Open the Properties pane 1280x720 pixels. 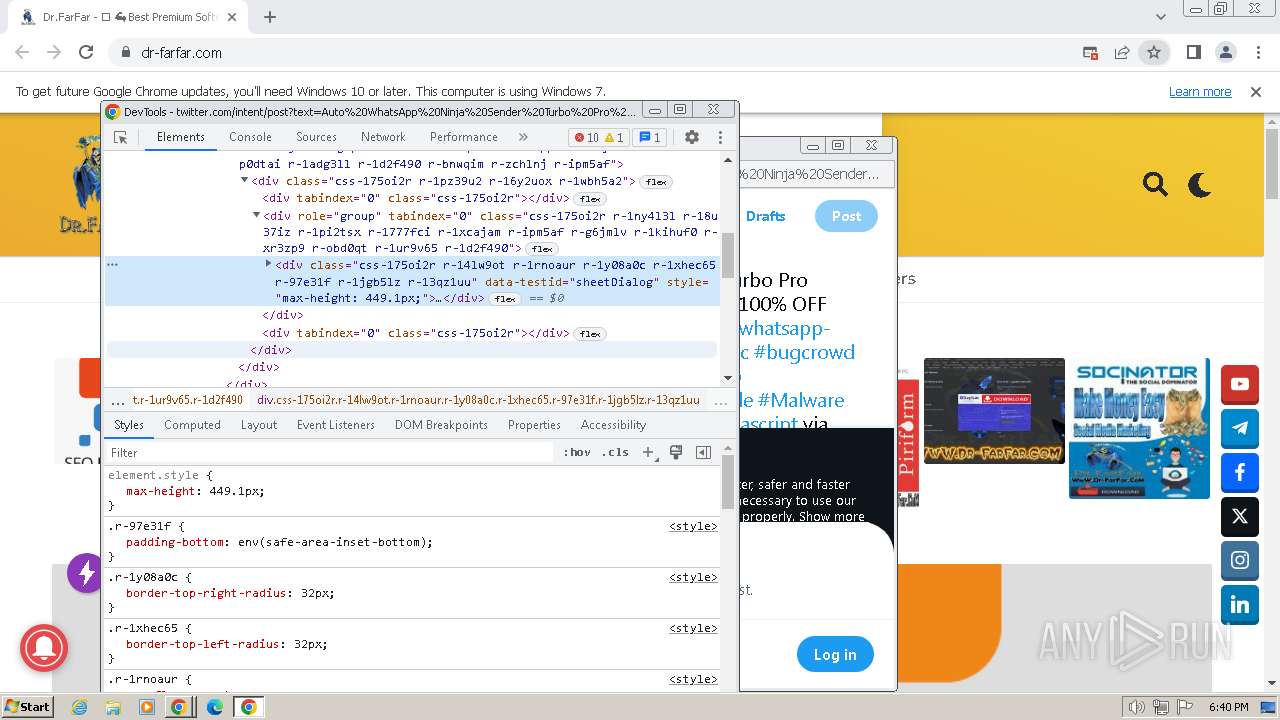tap(534, 425)
